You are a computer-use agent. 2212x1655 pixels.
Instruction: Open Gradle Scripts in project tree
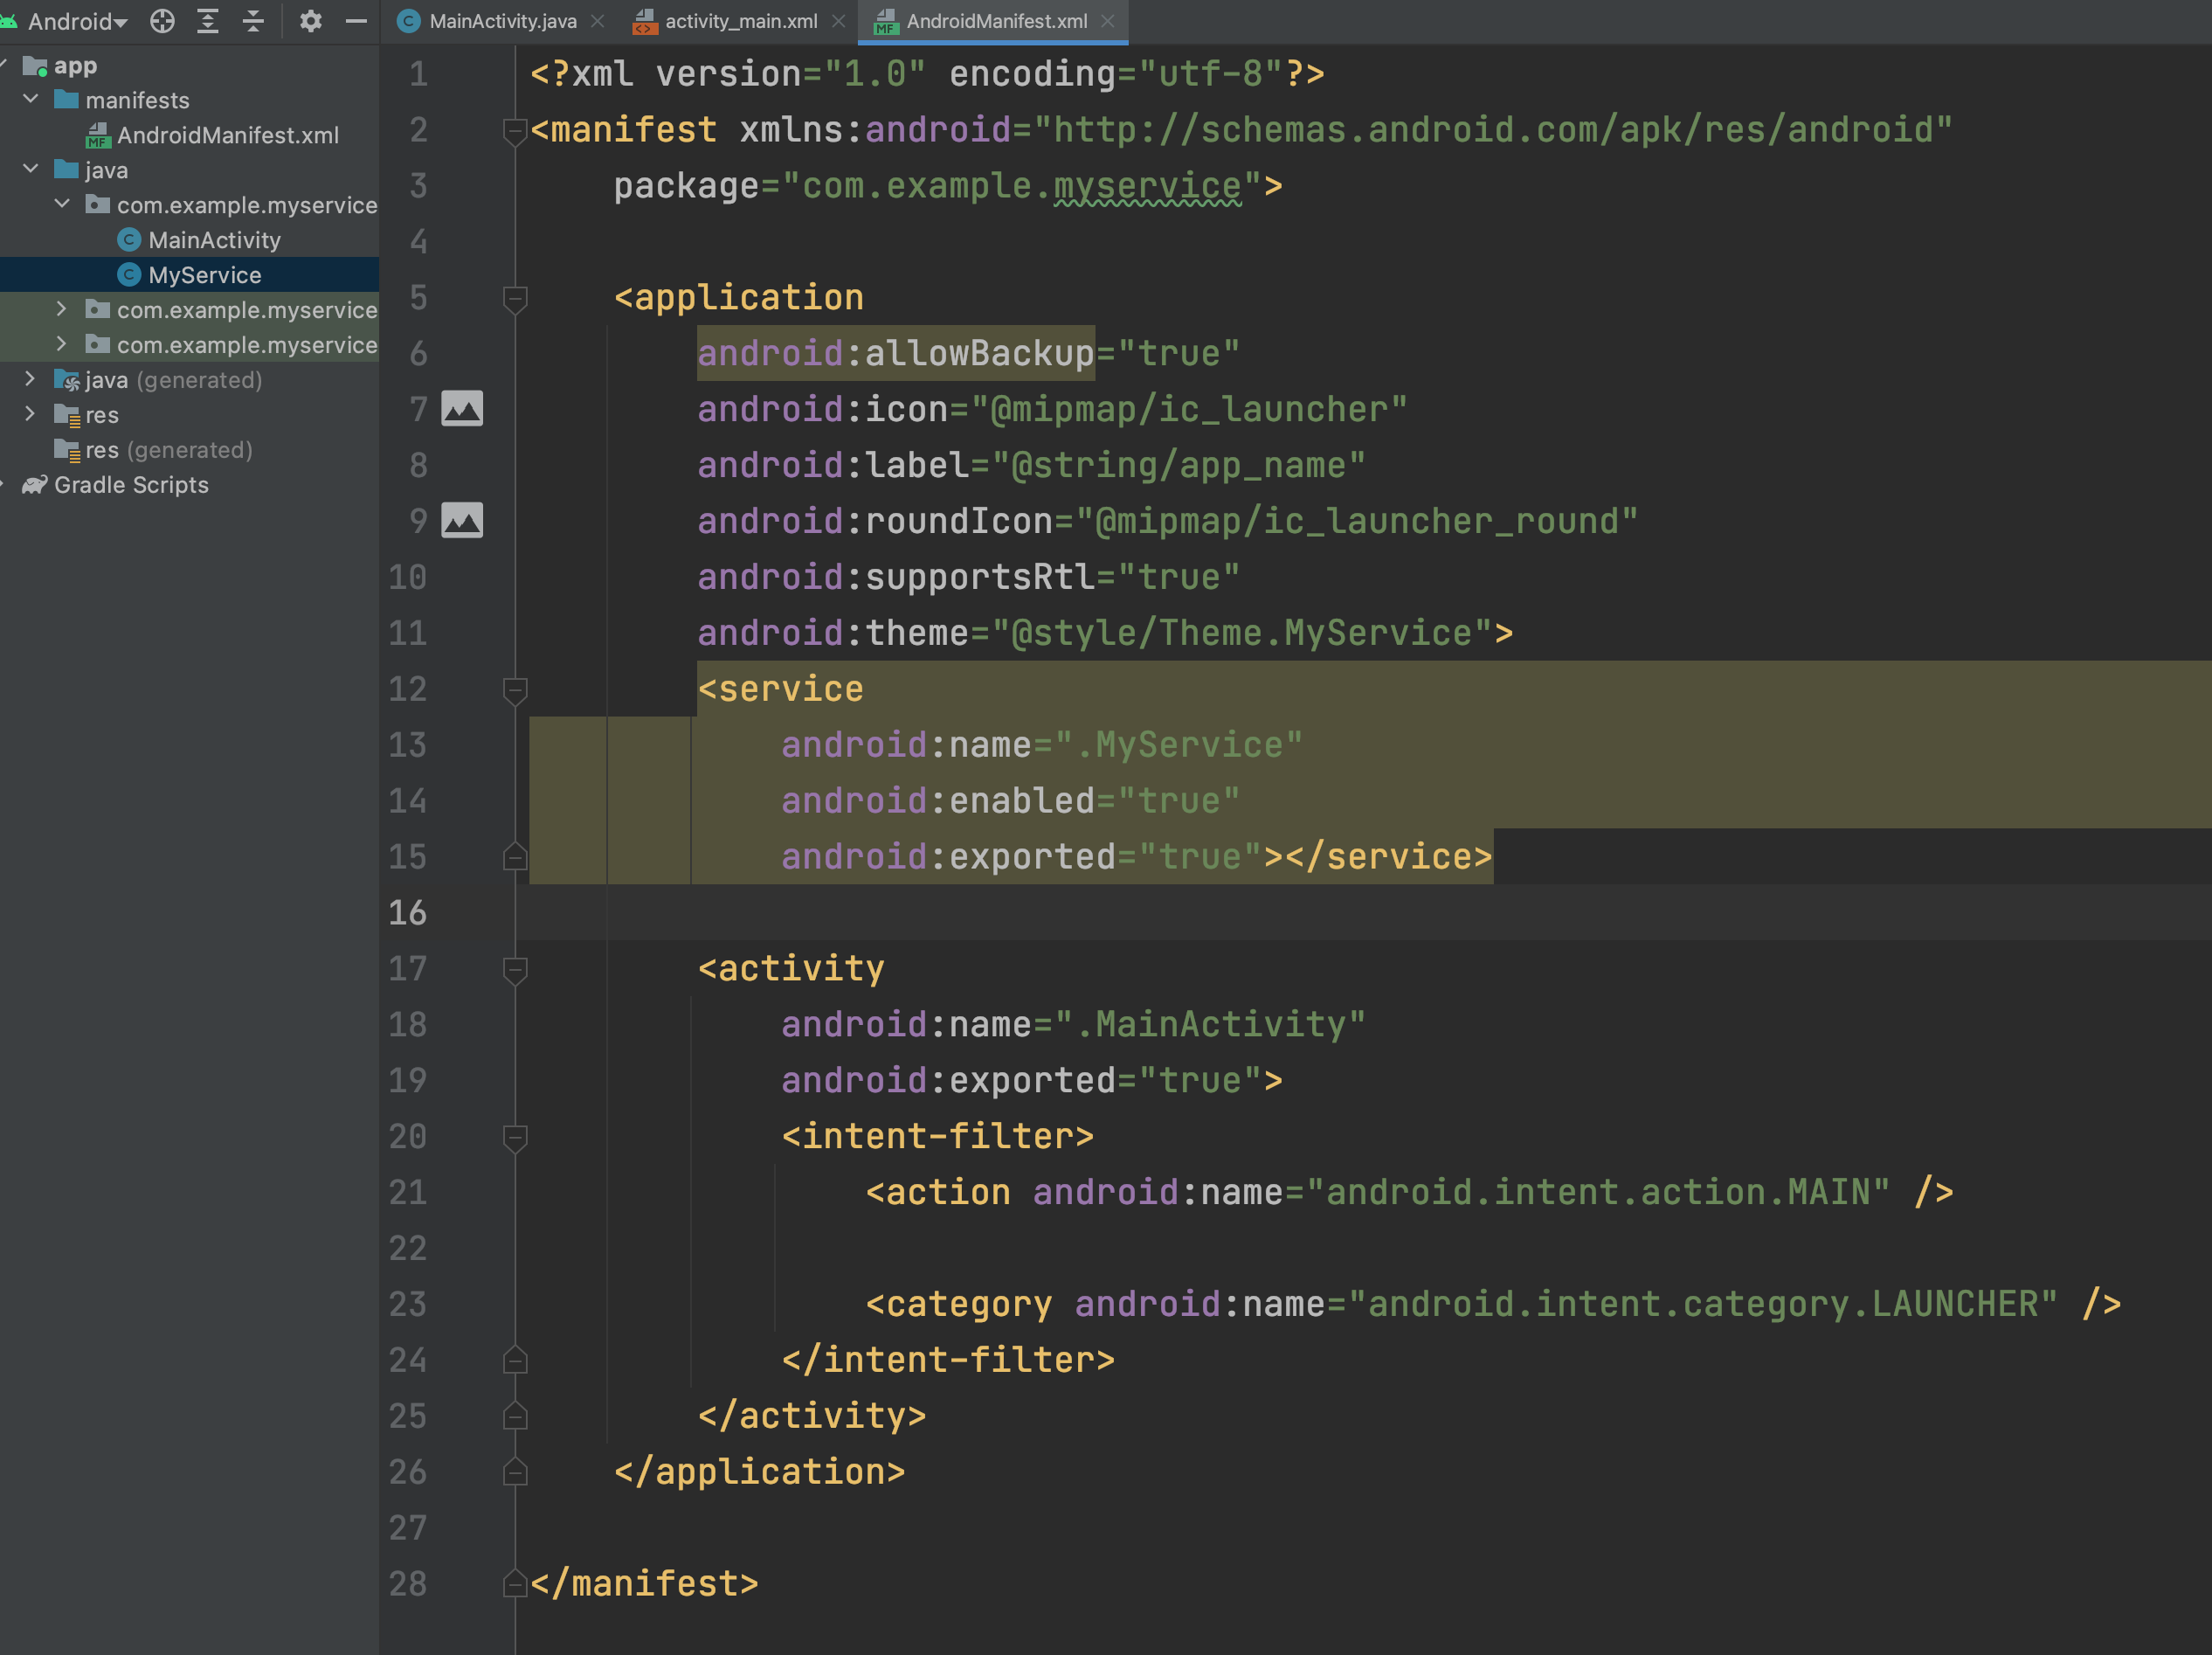pyautogui.click(x=131, y=485)
